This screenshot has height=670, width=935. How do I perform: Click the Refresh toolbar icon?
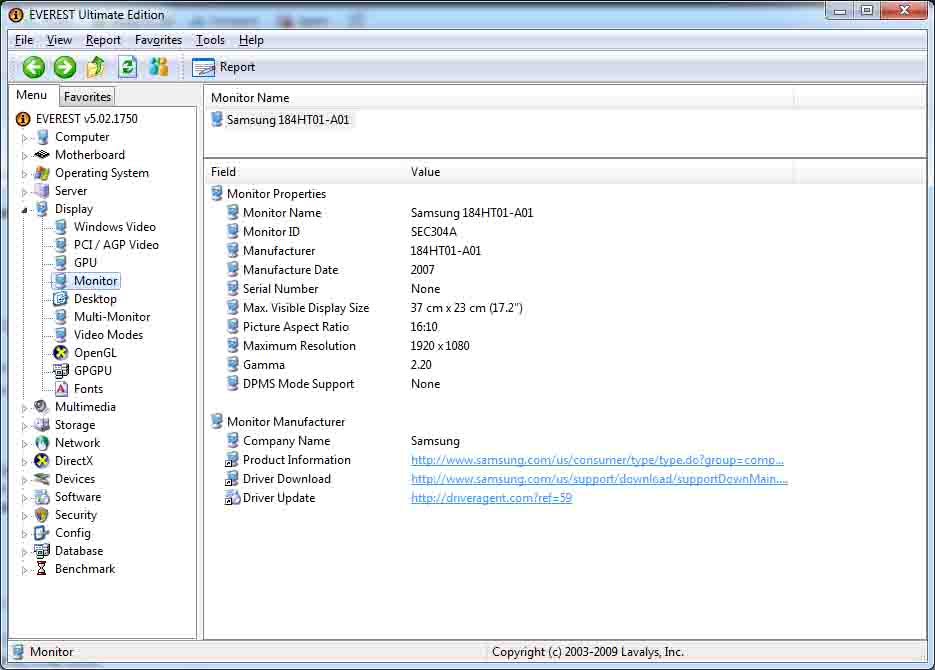[x=127, y=67]
